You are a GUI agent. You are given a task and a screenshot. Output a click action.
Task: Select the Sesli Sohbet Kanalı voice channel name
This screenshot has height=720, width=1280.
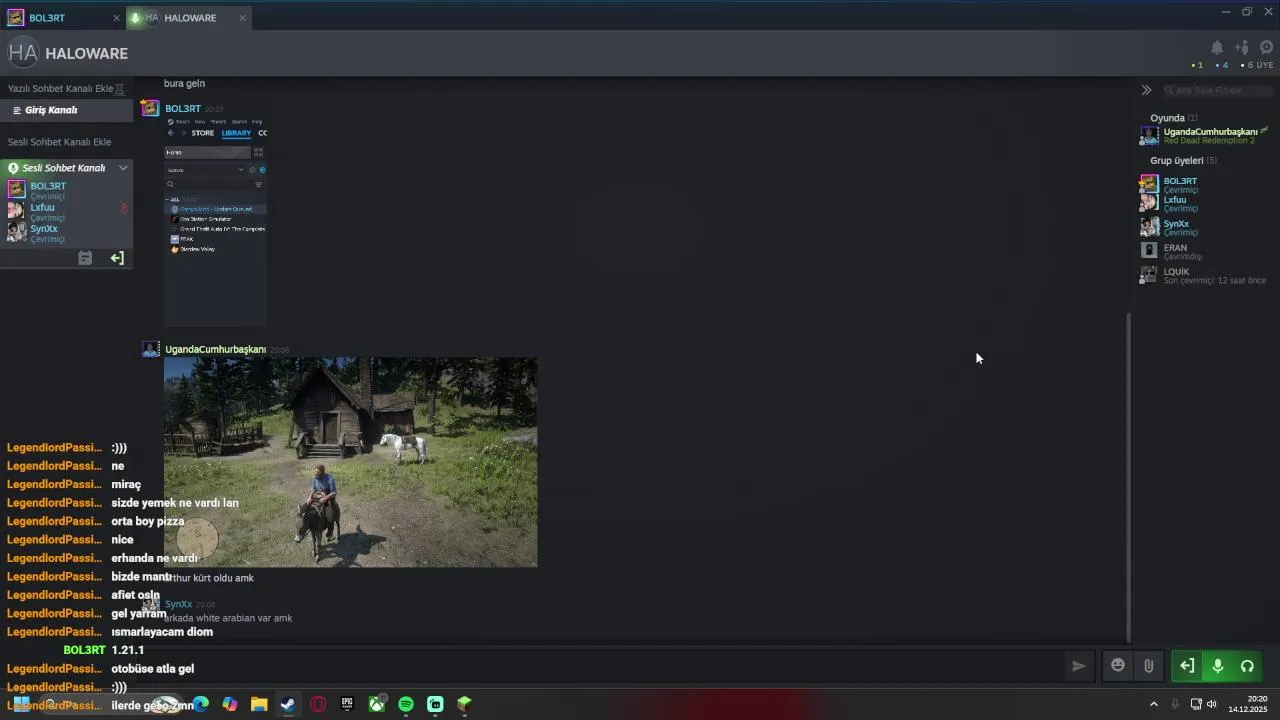pyautogui.click(x=63, y=168)
